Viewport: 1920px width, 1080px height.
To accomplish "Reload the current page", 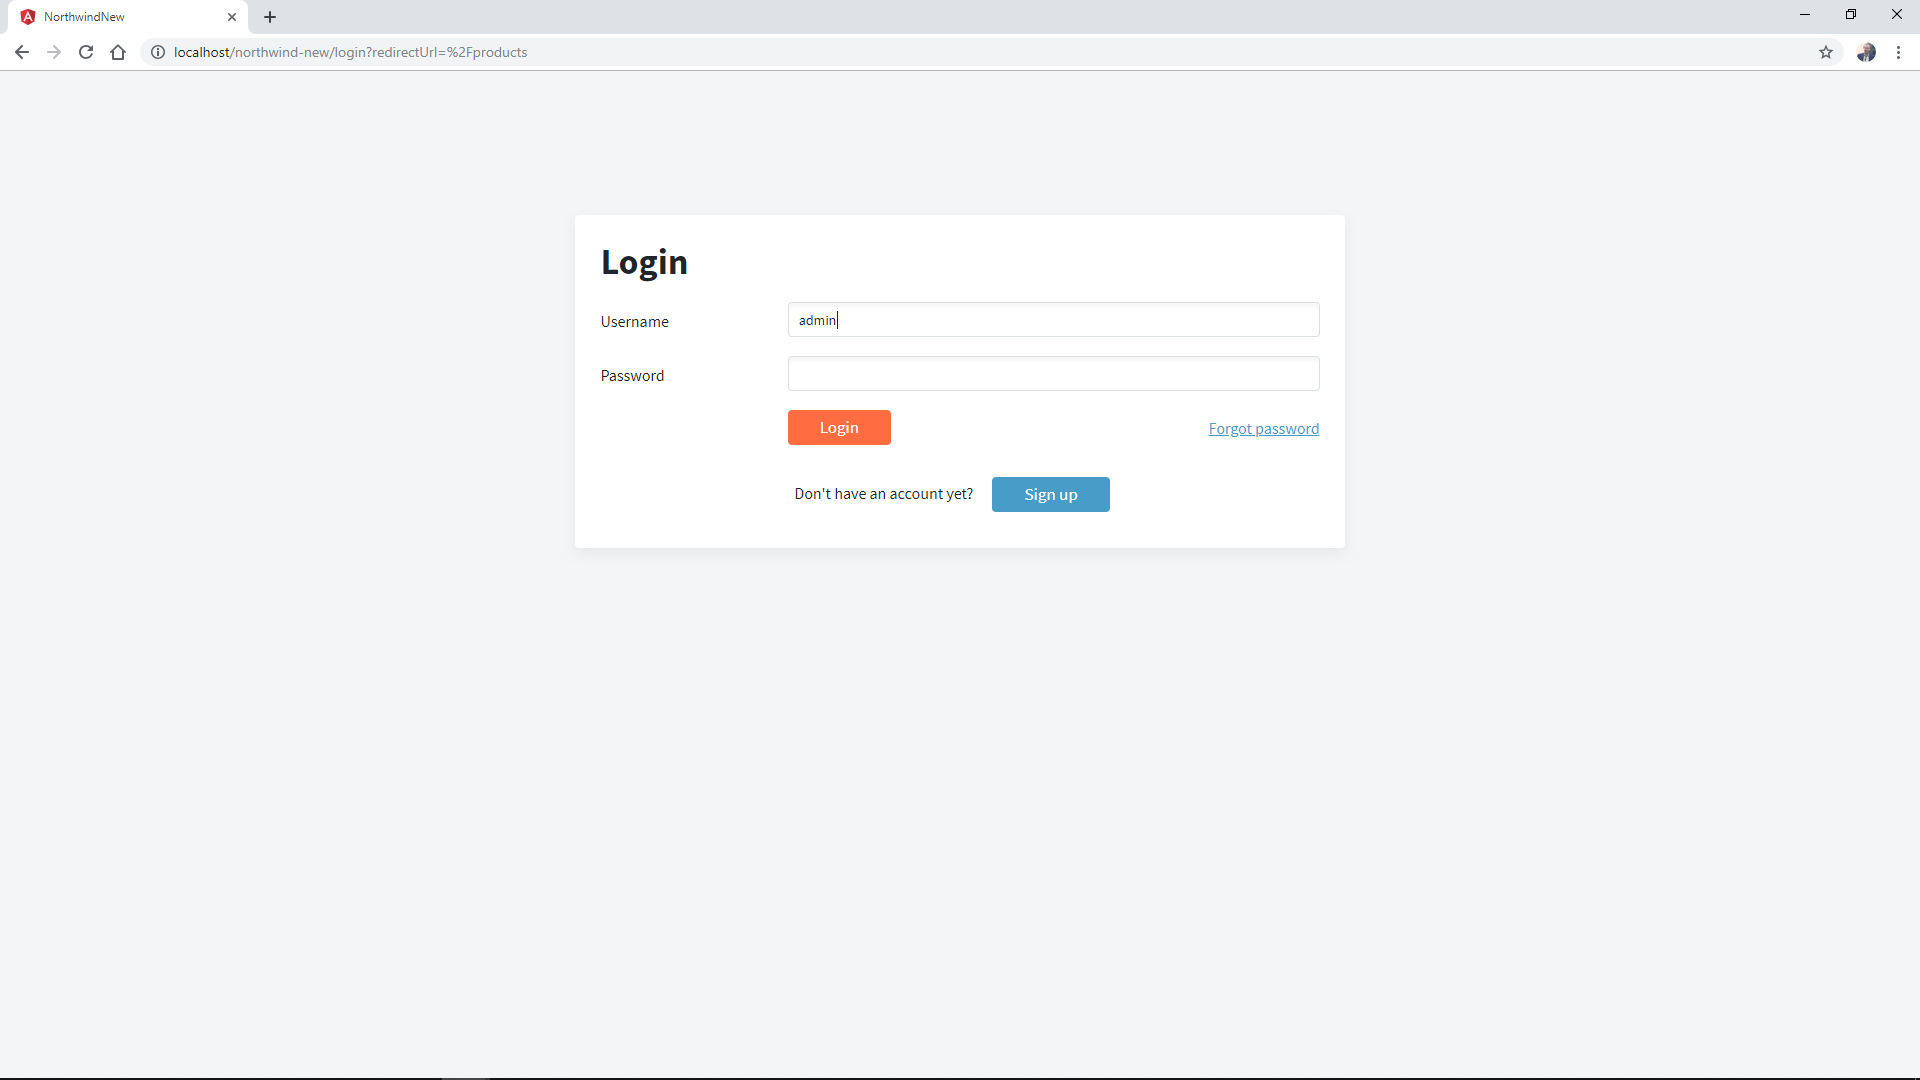I will point(86,52).
